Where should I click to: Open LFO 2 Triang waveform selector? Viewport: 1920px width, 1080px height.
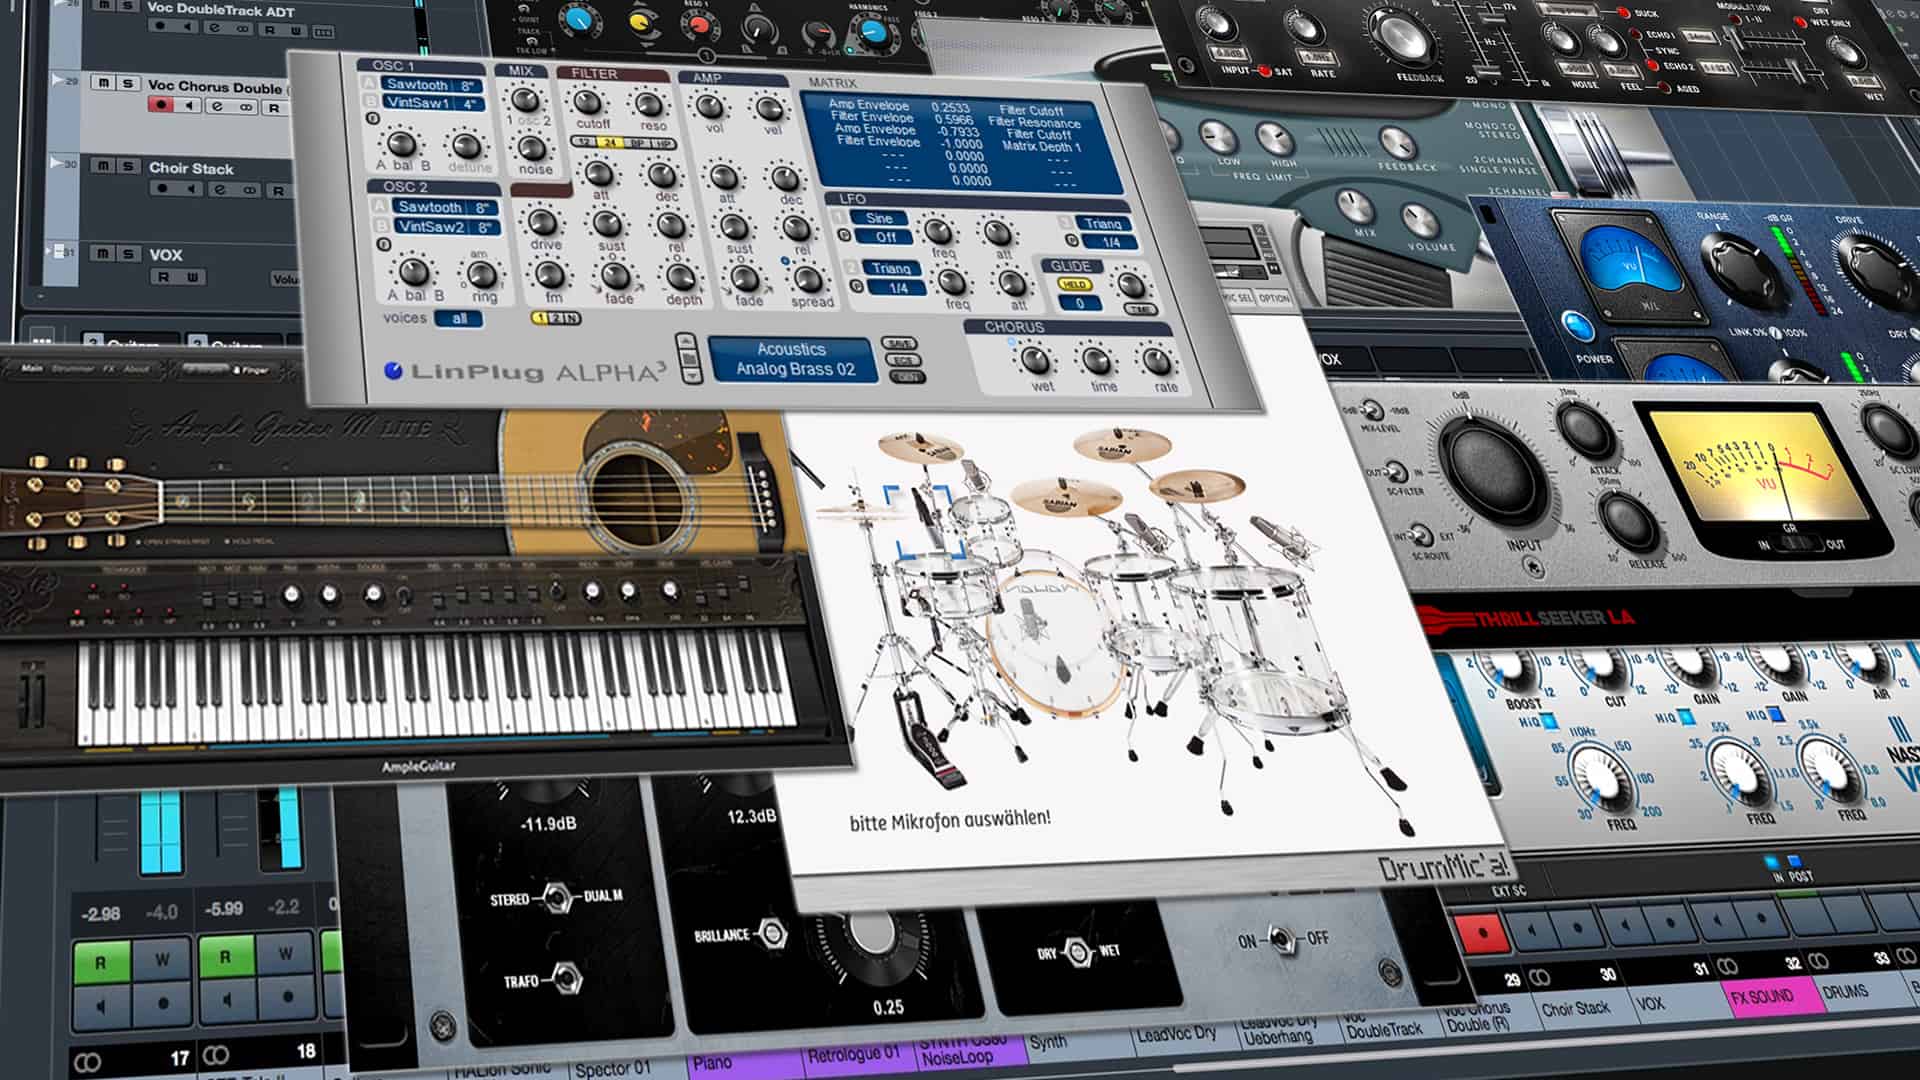(x=891, y=268)
